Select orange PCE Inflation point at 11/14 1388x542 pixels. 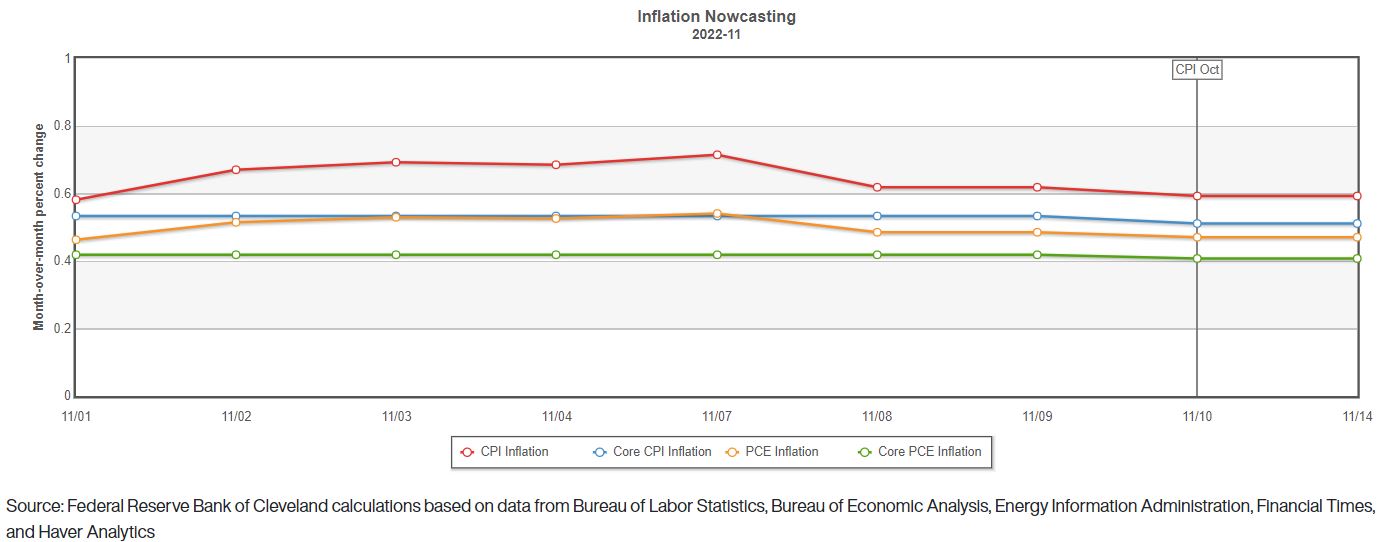point(1357,238)
